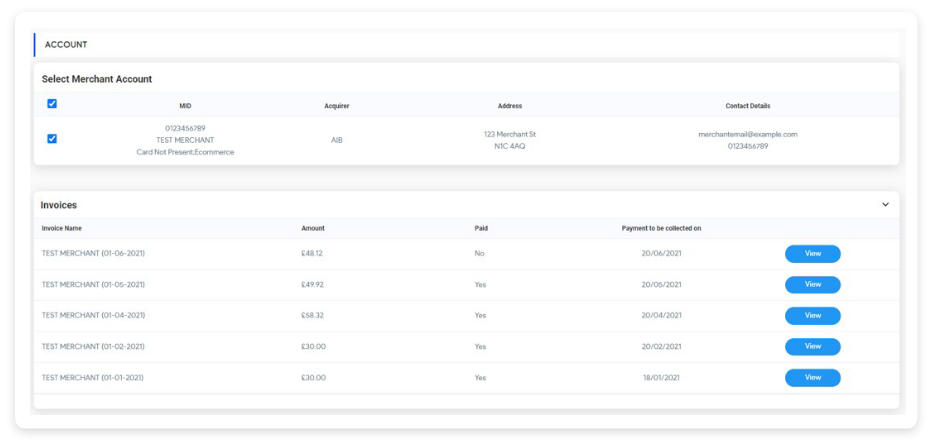Screen dimensions: 933x447
Task: Click the Invoices section title
Action: (x=58, y=205)
